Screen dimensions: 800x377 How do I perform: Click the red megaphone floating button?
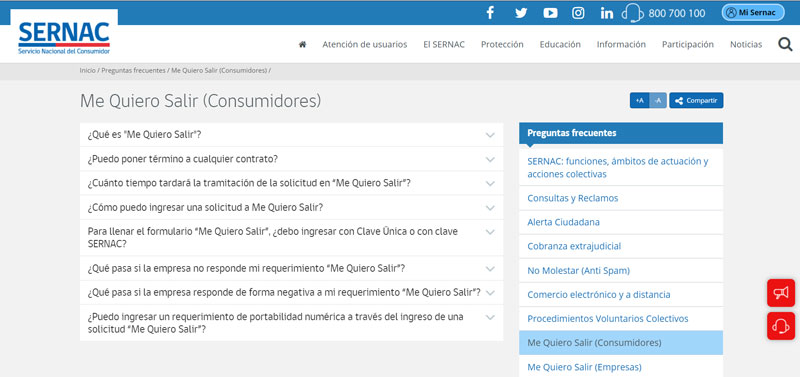tap(781, 293)
